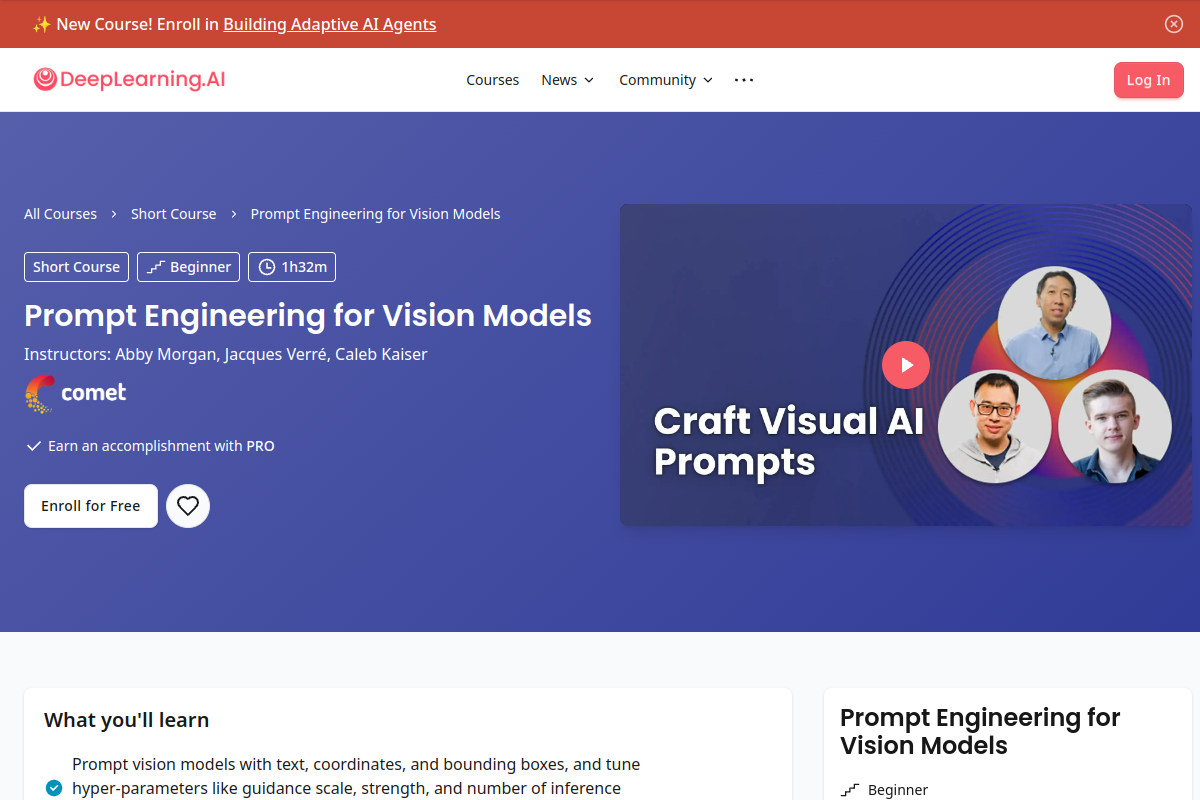Play the course intro video
Viewport: 1200px width, 800px height.
(x=906, y=365)
